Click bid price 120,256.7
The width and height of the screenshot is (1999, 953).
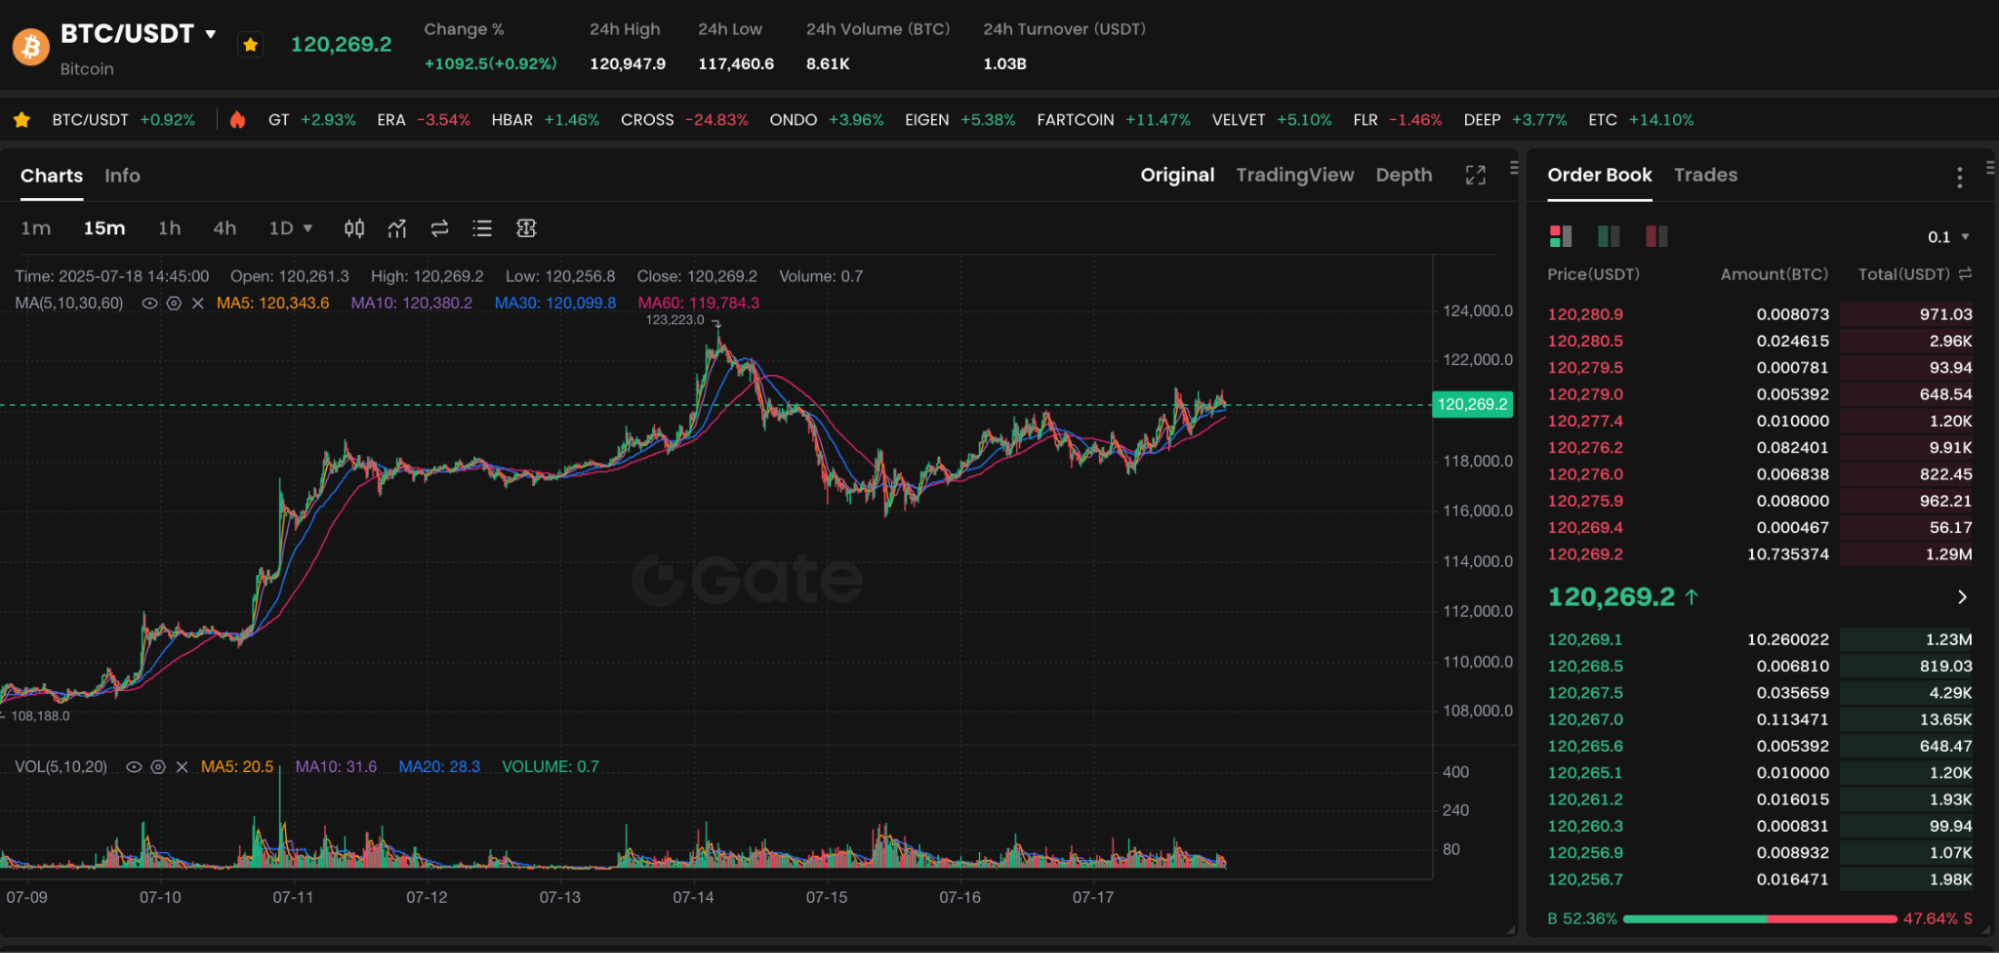coord(1585,880)
